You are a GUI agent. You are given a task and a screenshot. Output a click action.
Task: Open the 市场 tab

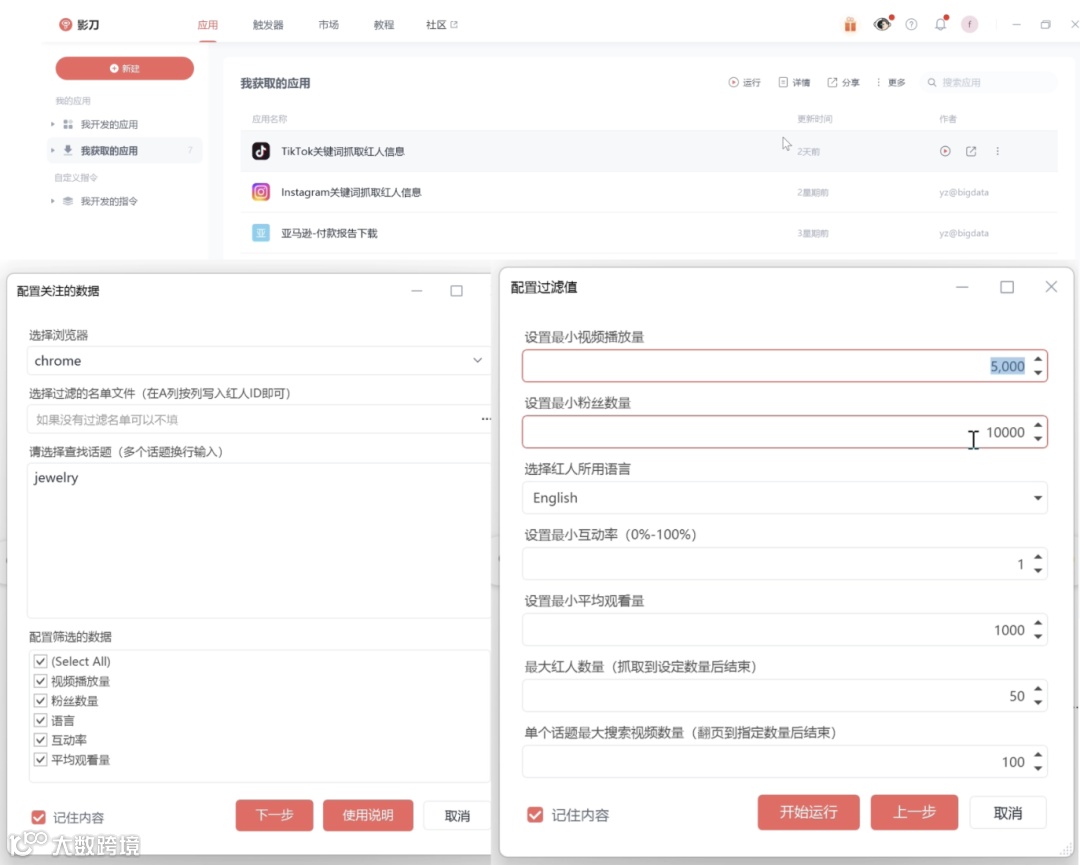click(329, 25)
